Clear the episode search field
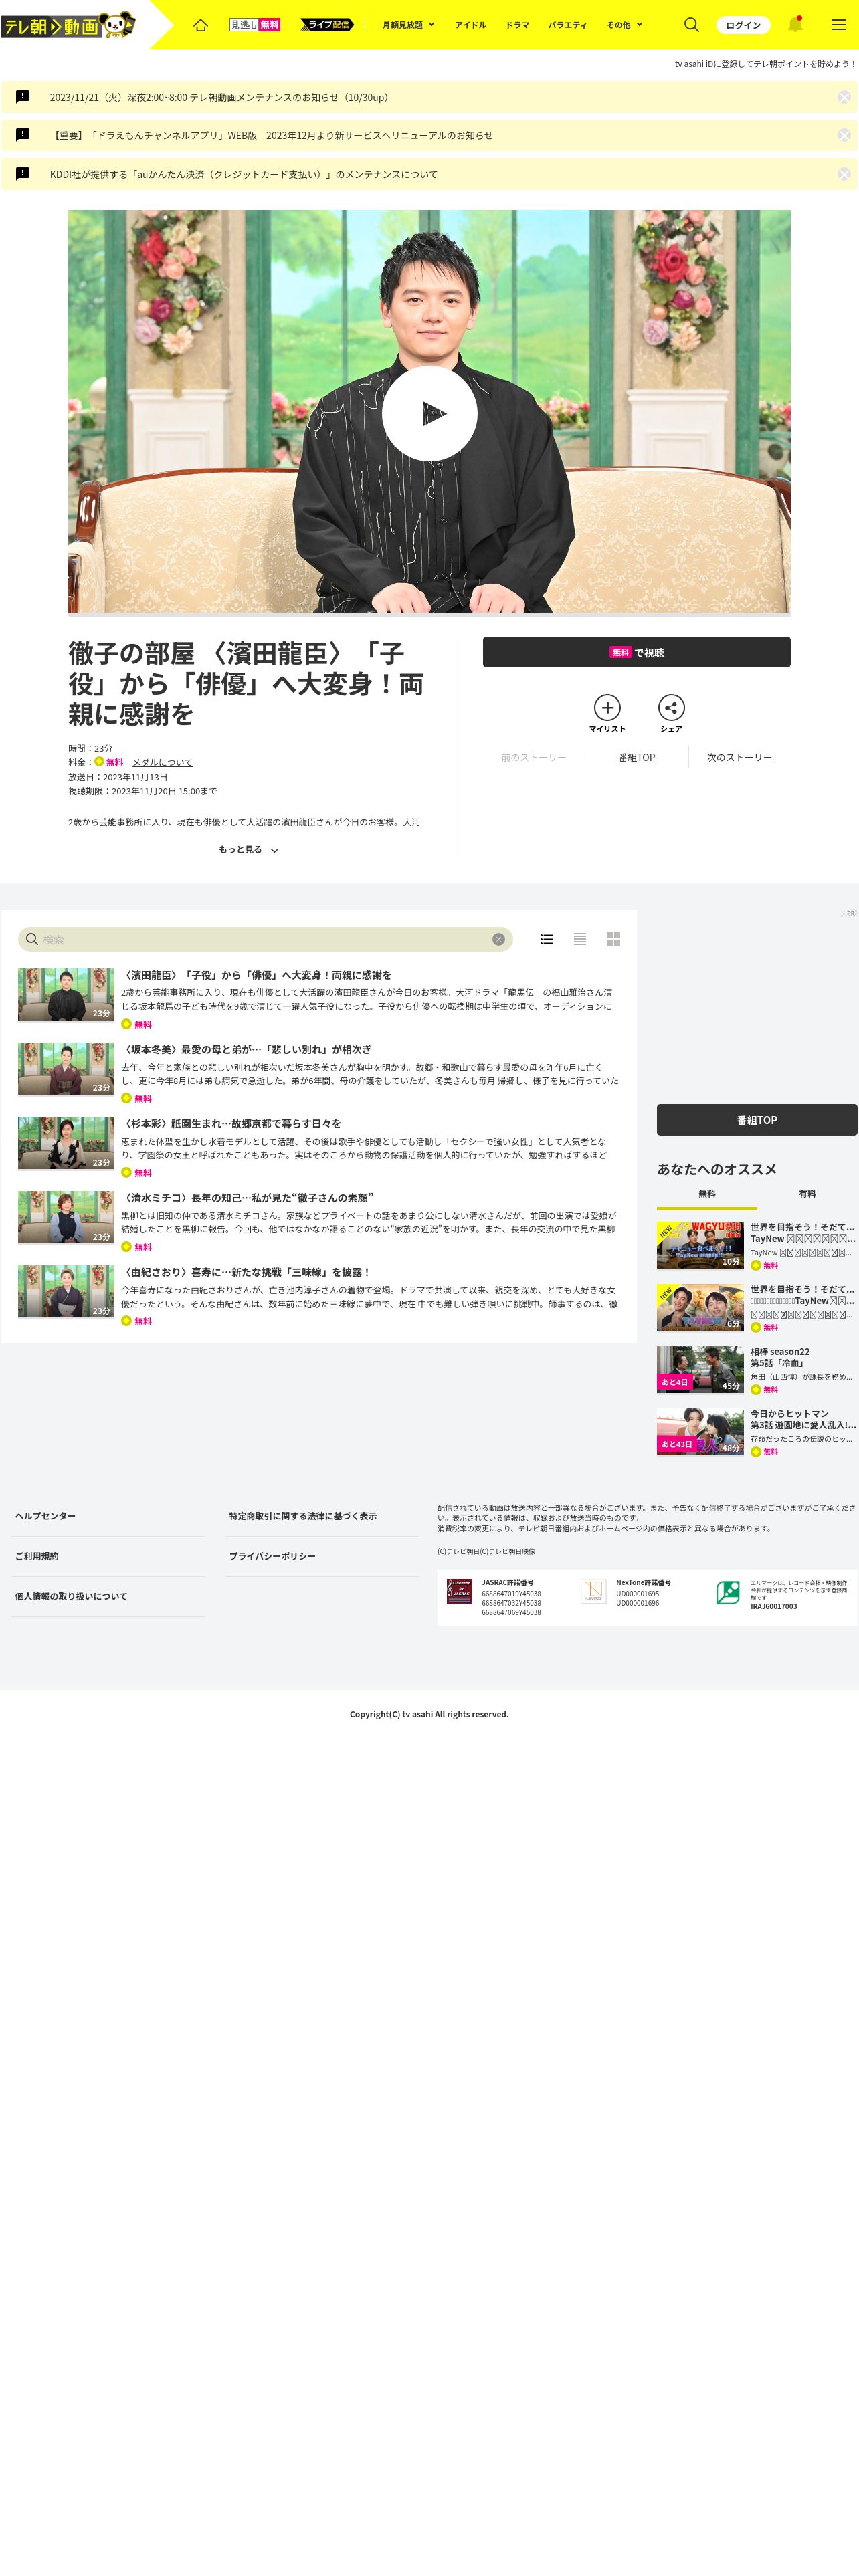This screenshot has width=859, height=2576. click(x=498, y=939)
